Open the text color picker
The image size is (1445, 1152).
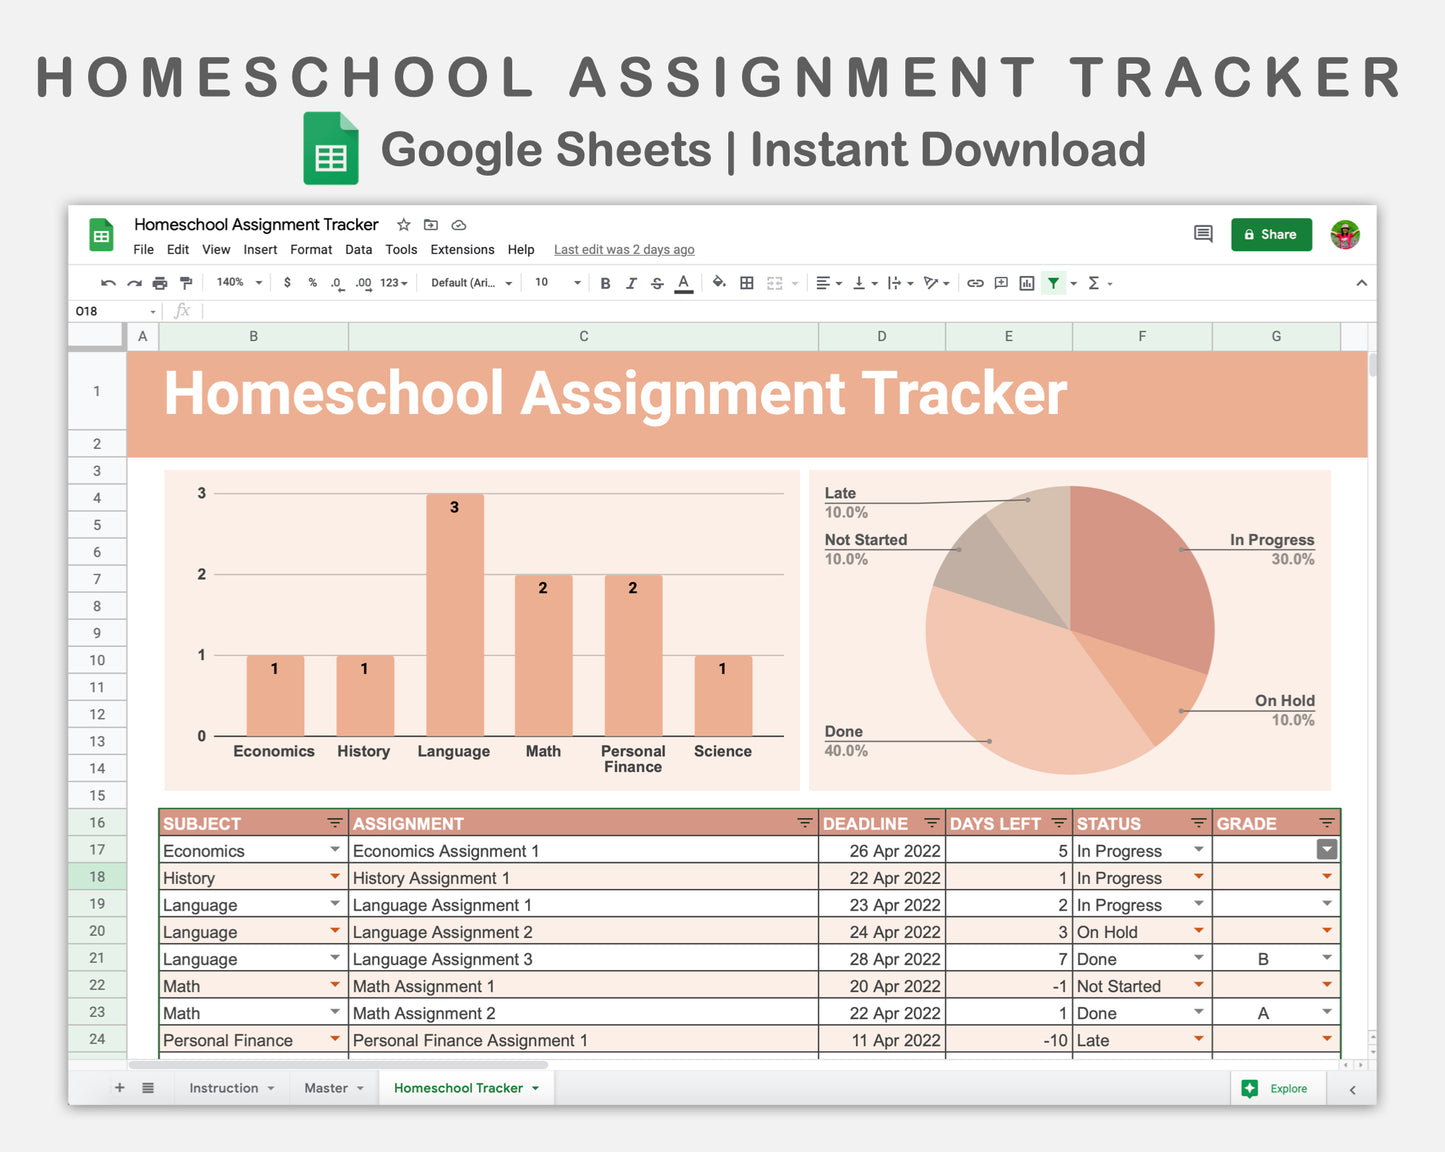click(x=683, y=283)
